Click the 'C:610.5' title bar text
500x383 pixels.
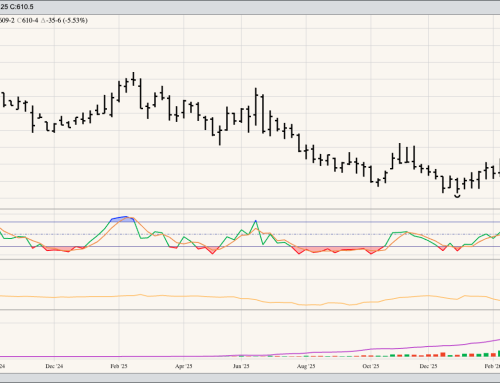pos(21,7)
